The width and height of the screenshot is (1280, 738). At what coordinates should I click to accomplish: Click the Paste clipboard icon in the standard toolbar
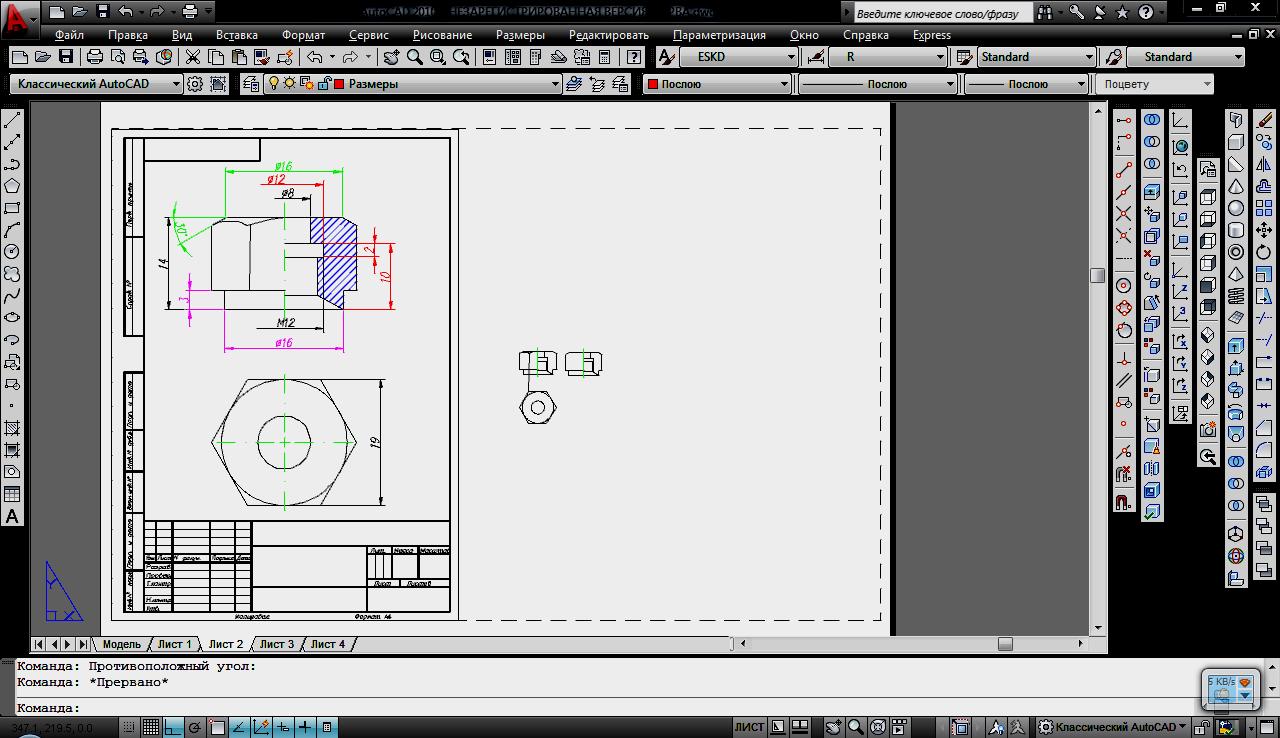(x=239, y=57)
